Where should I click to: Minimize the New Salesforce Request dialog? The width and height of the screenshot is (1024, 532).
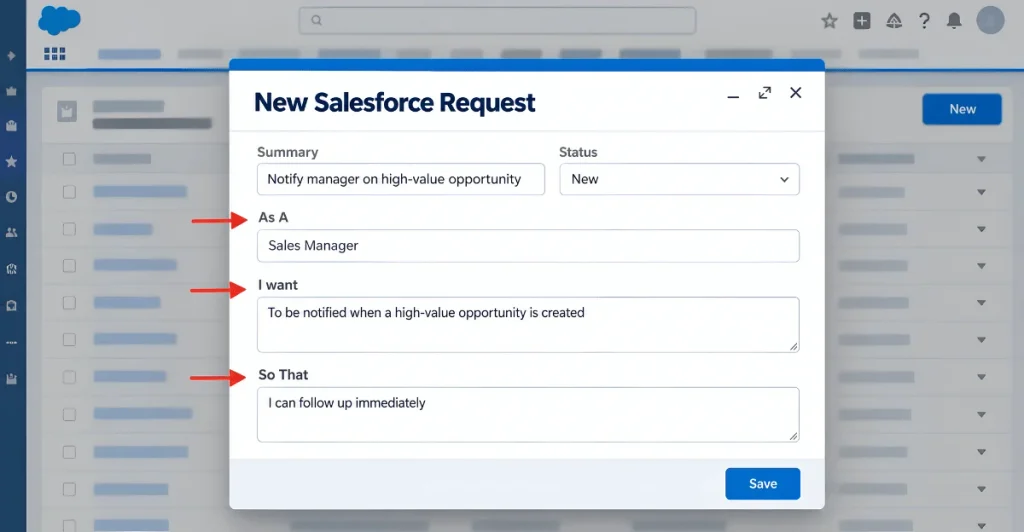733,97
